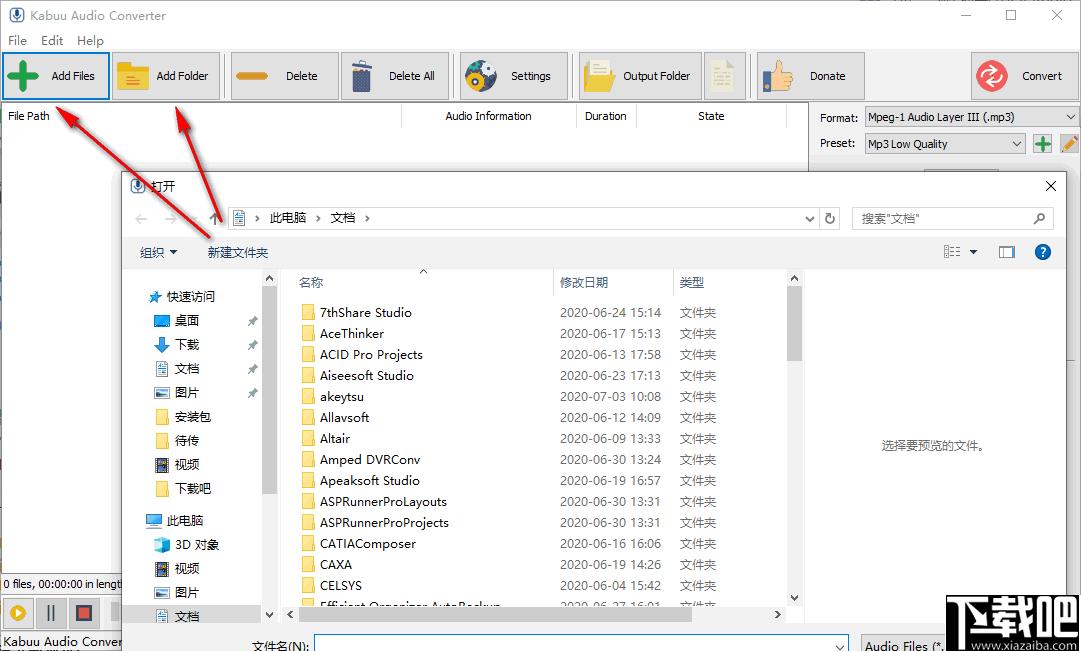1081x651 pixels.
Task: Open the Preset dropdown (Mp3 Low Quality)
Action: tap(945, 143)
